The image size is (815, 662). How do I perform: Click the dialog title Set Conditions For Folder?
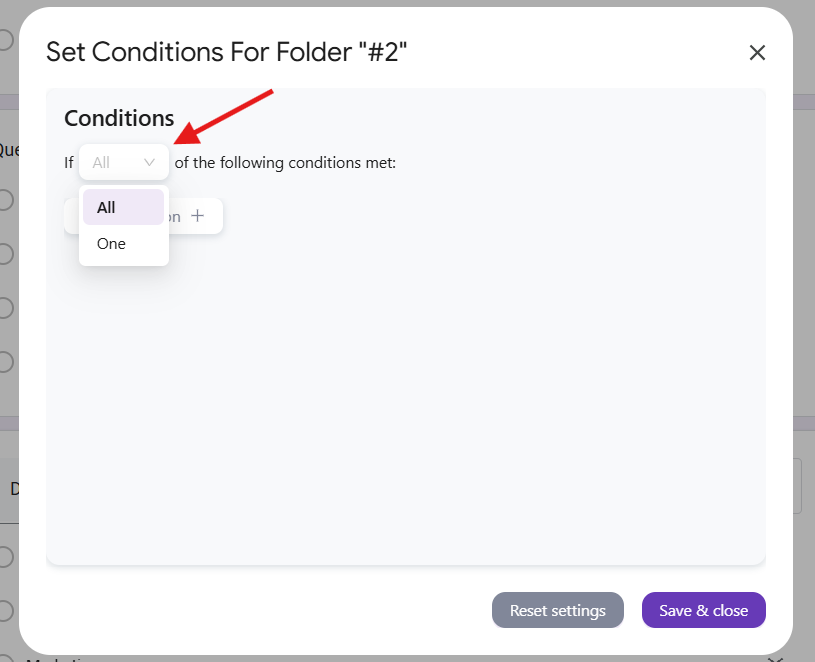(x=226, y=52)
